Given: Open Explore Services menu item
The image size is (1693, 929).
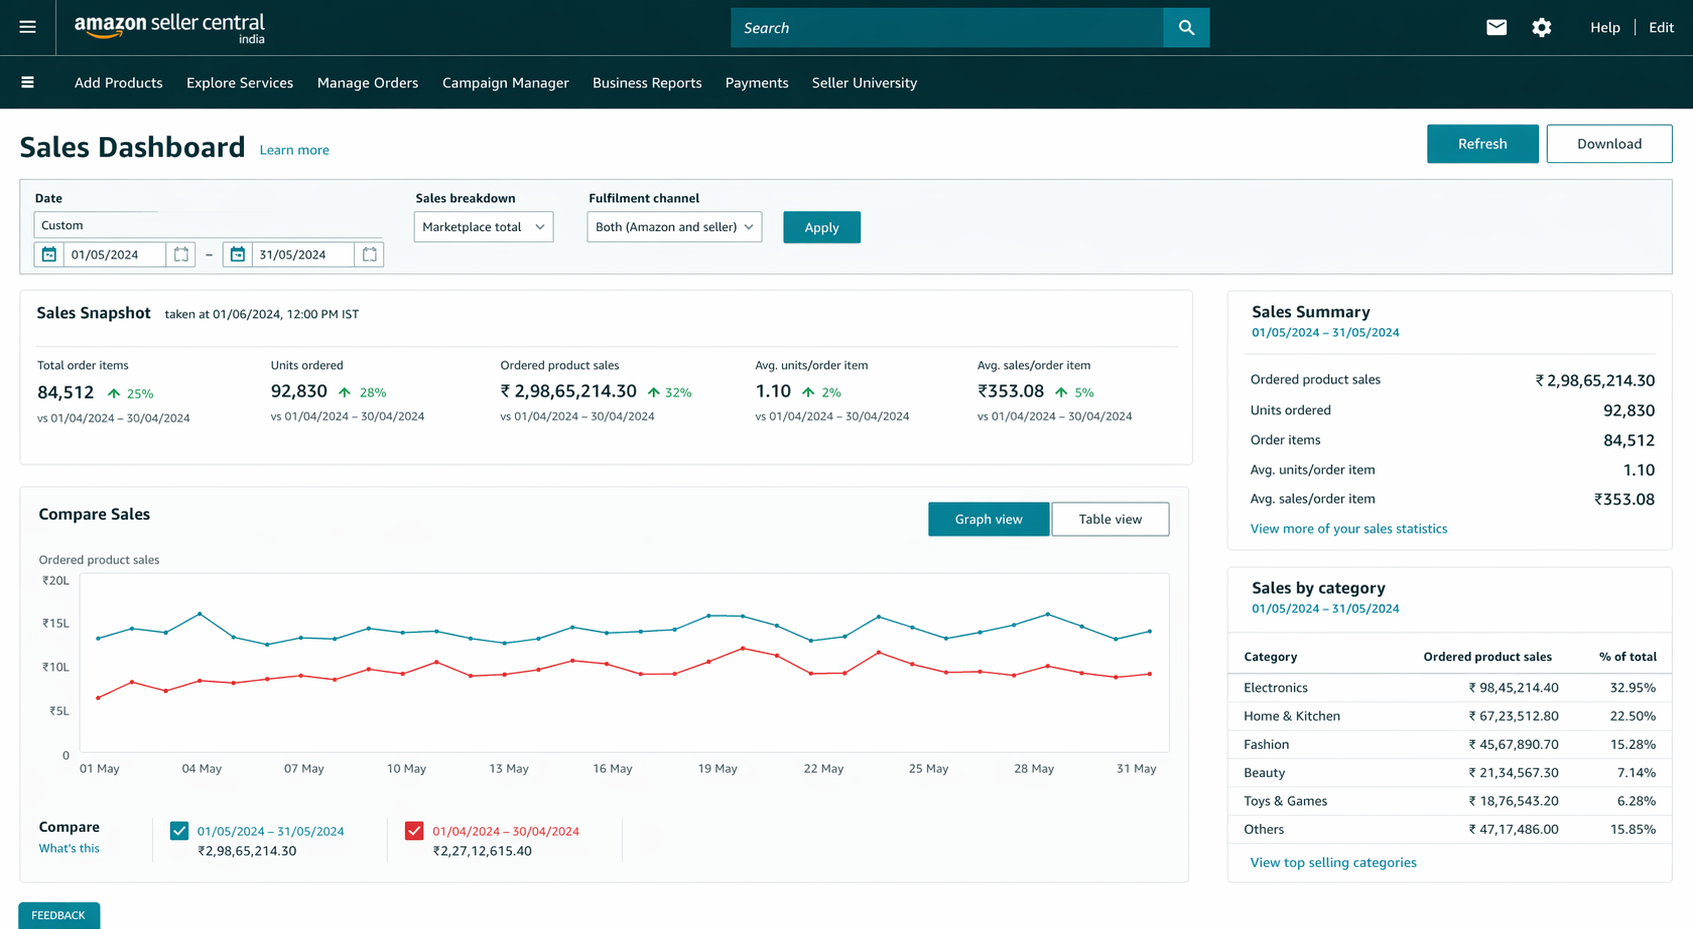Looking at the screenshot, I should click(x=240, y=83).
